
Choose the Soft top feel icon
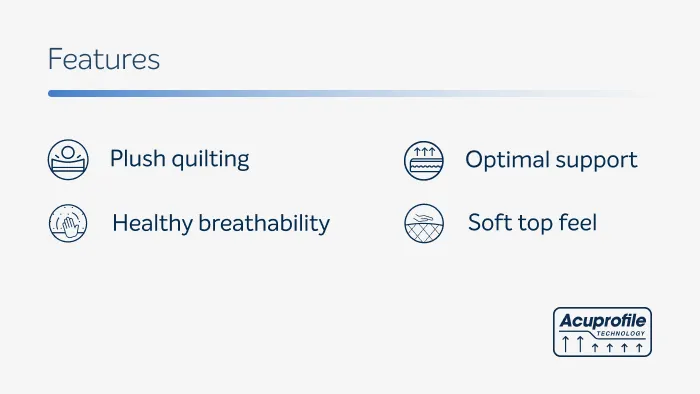pos(424,223)
